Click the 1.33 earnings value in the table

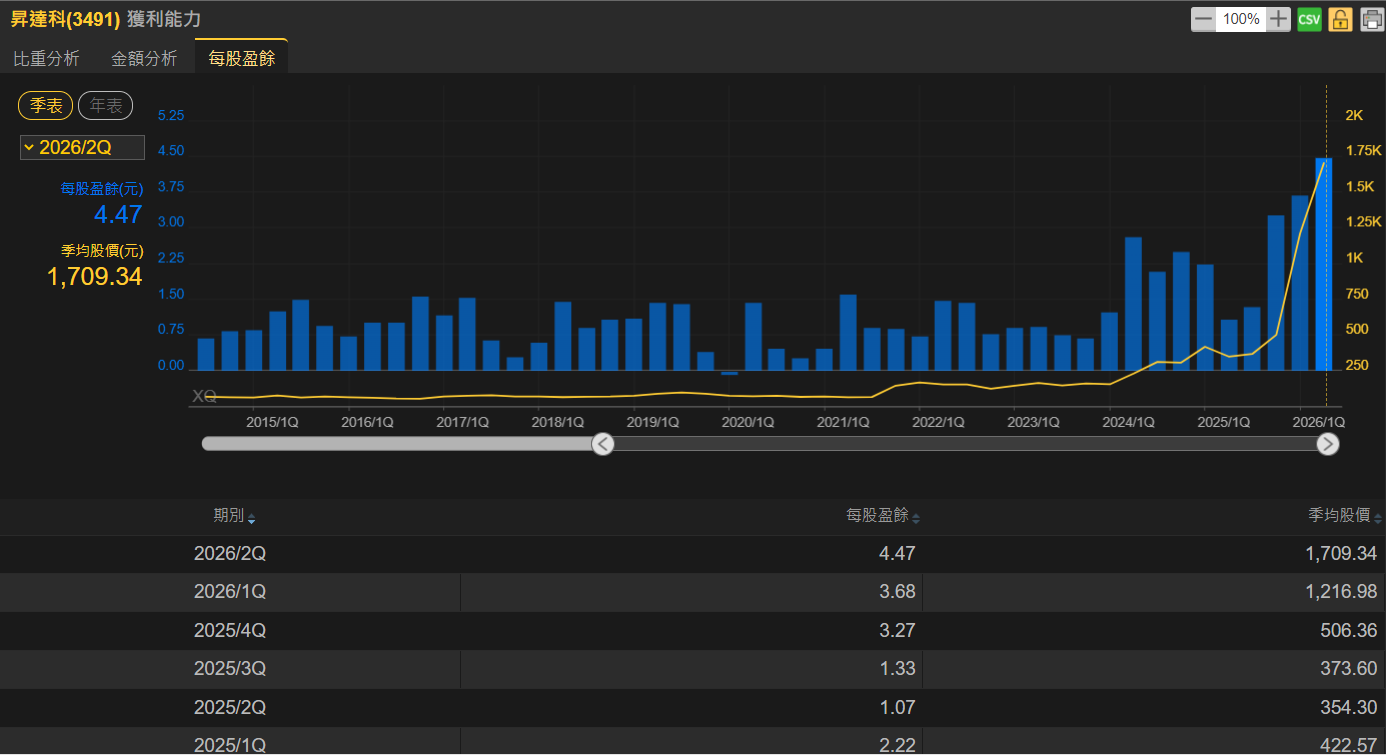898,669
